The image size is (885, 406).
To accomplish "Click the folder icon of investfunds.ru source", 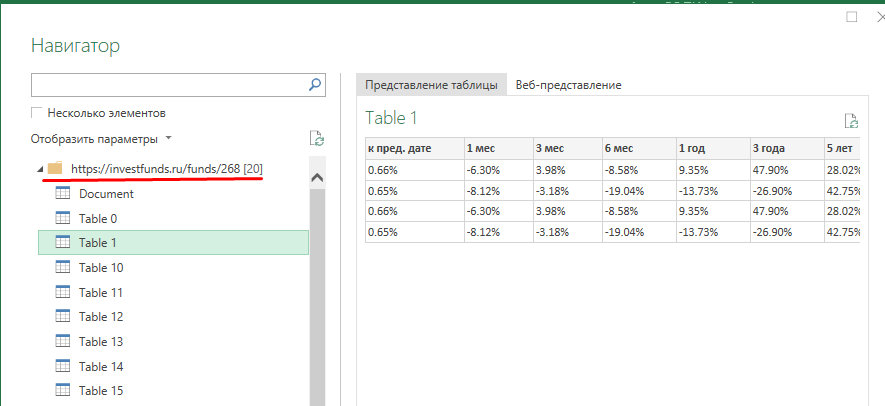I will [55, 168].
